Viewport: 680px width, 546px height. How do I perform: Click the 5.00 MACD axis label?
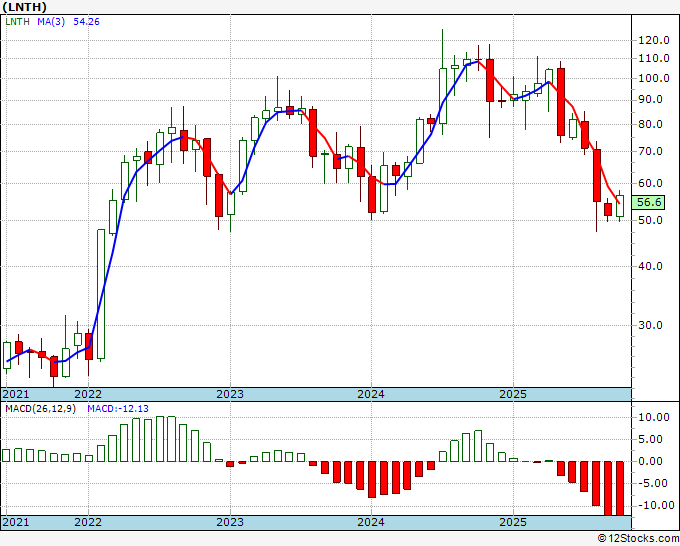click(x=651, y=439)
